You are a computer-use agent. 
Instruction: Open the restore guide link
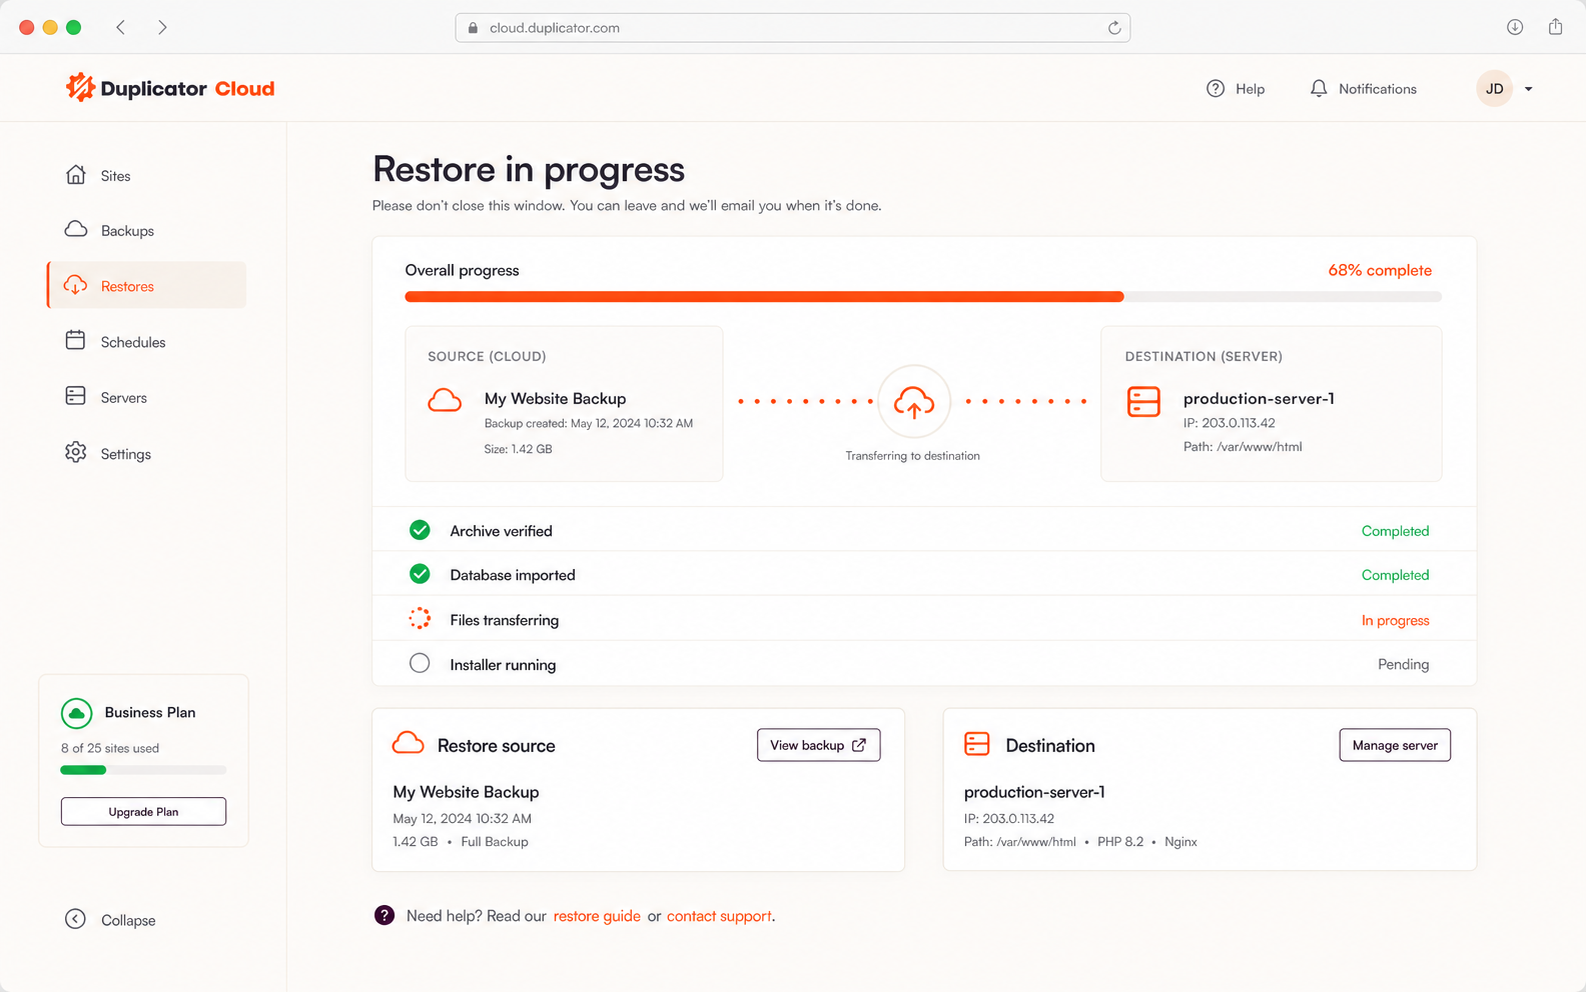point(597,916)
